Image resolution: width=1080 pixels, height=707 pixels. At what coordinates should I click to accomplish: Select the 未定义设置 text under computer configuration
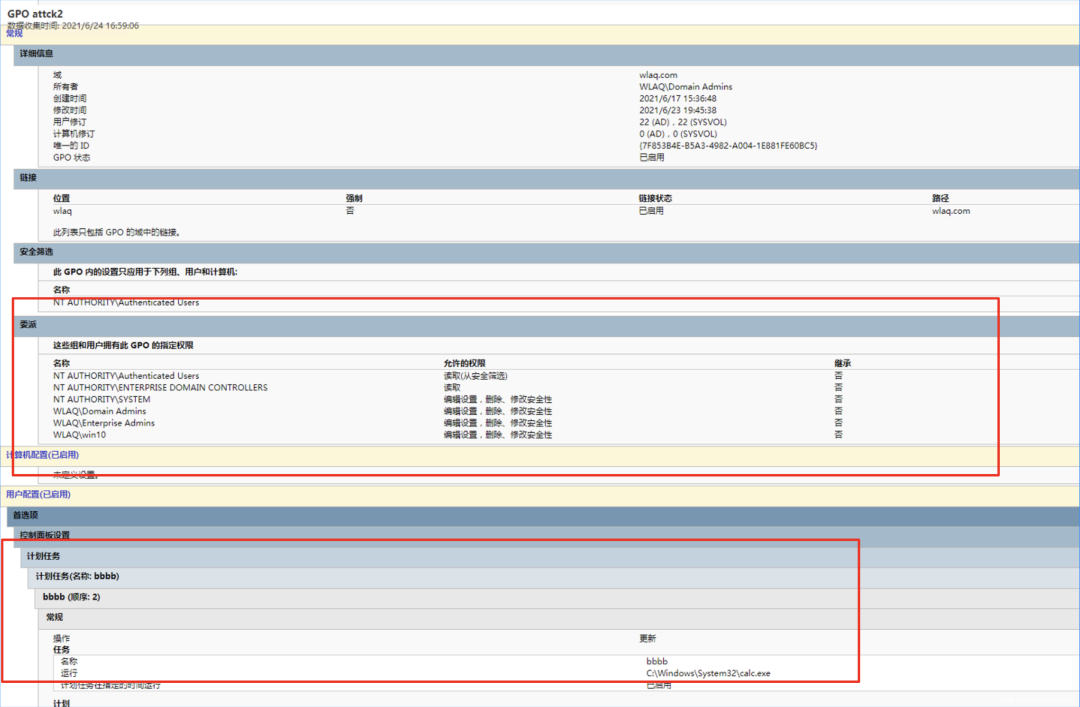[x=76, y=475]
